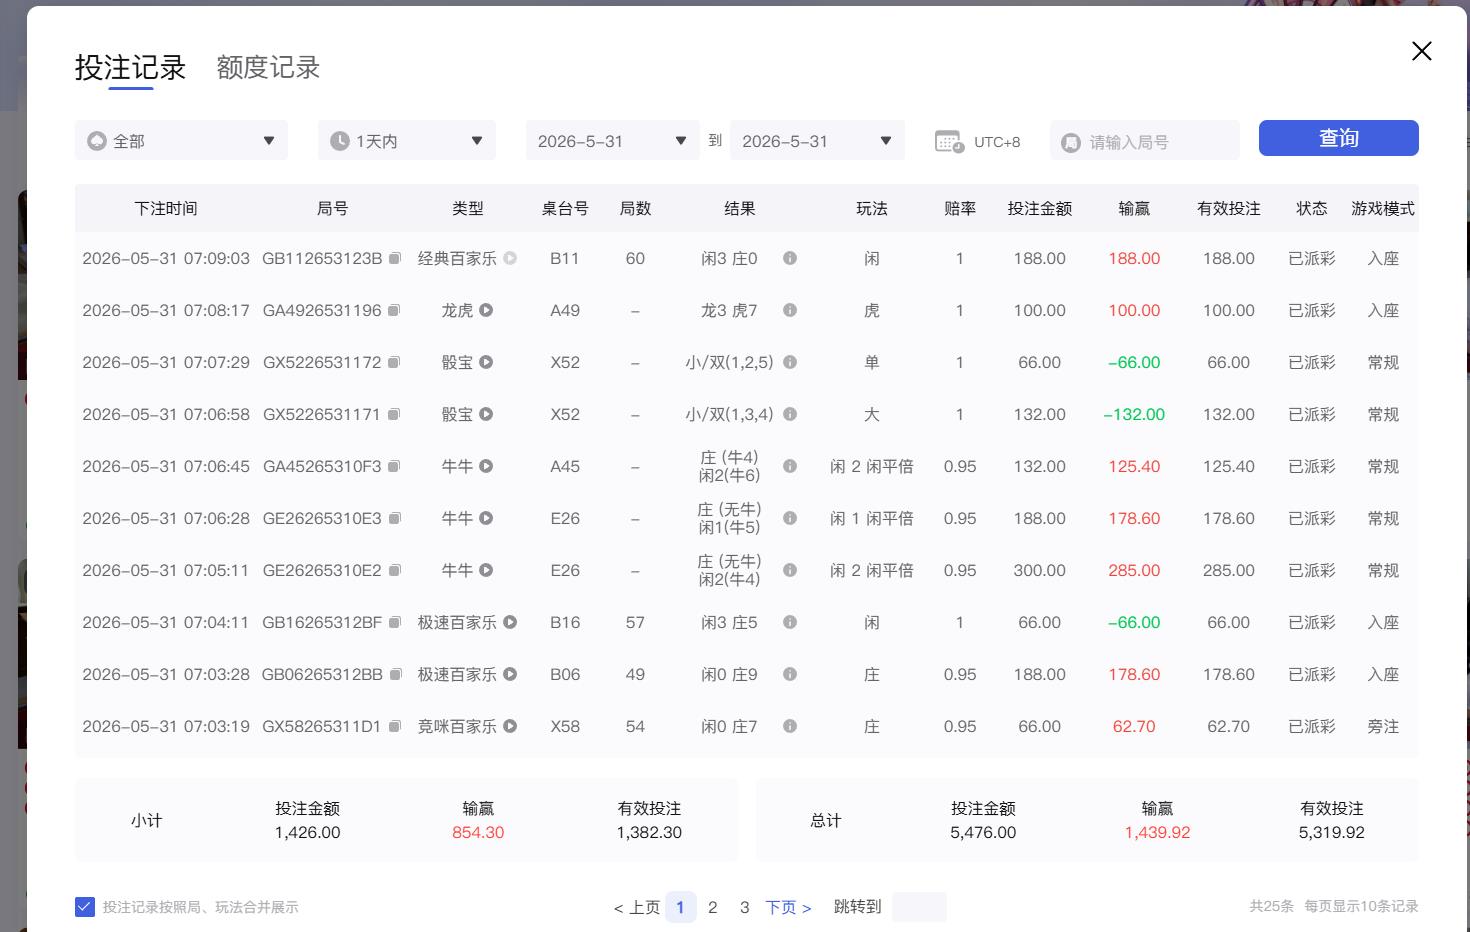Go to next page 下页

click(788, 907)
